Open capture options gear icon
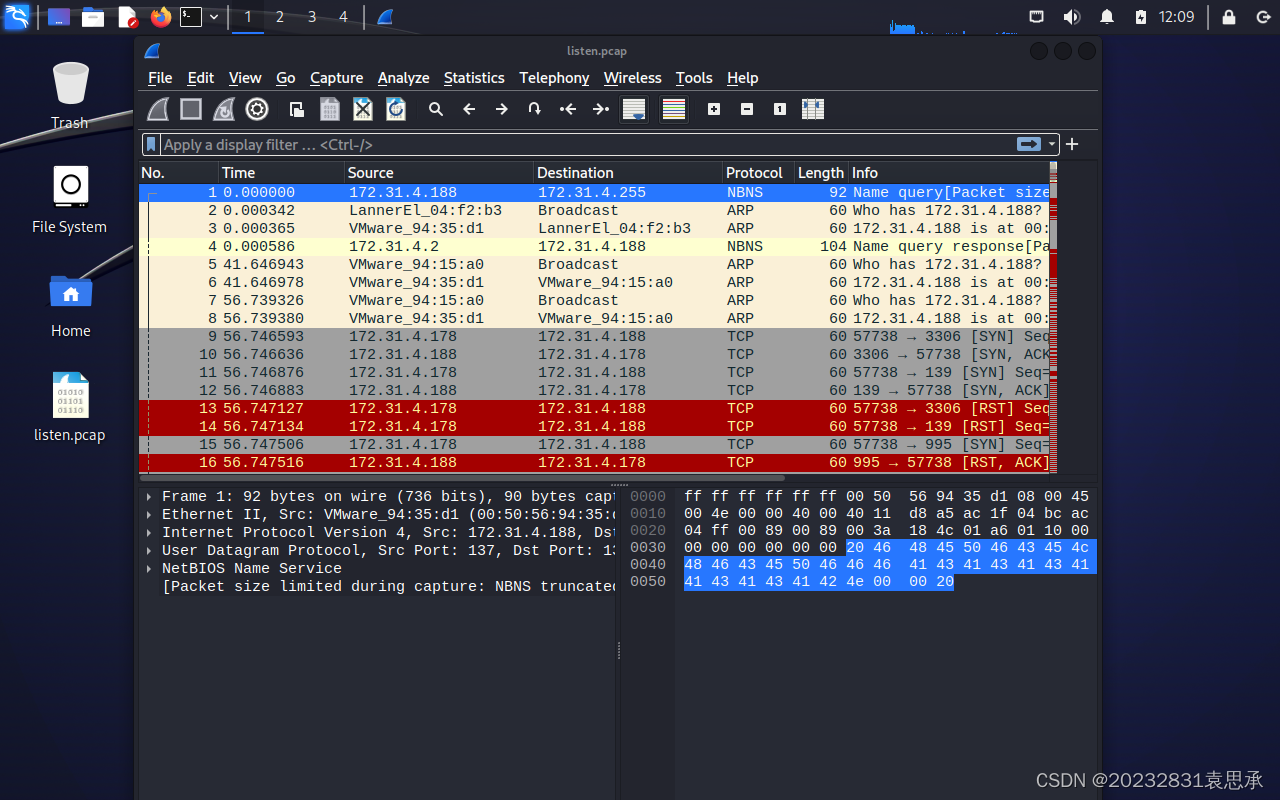The width and height of the screenshot is (1280, 800). tap(257, 109)
